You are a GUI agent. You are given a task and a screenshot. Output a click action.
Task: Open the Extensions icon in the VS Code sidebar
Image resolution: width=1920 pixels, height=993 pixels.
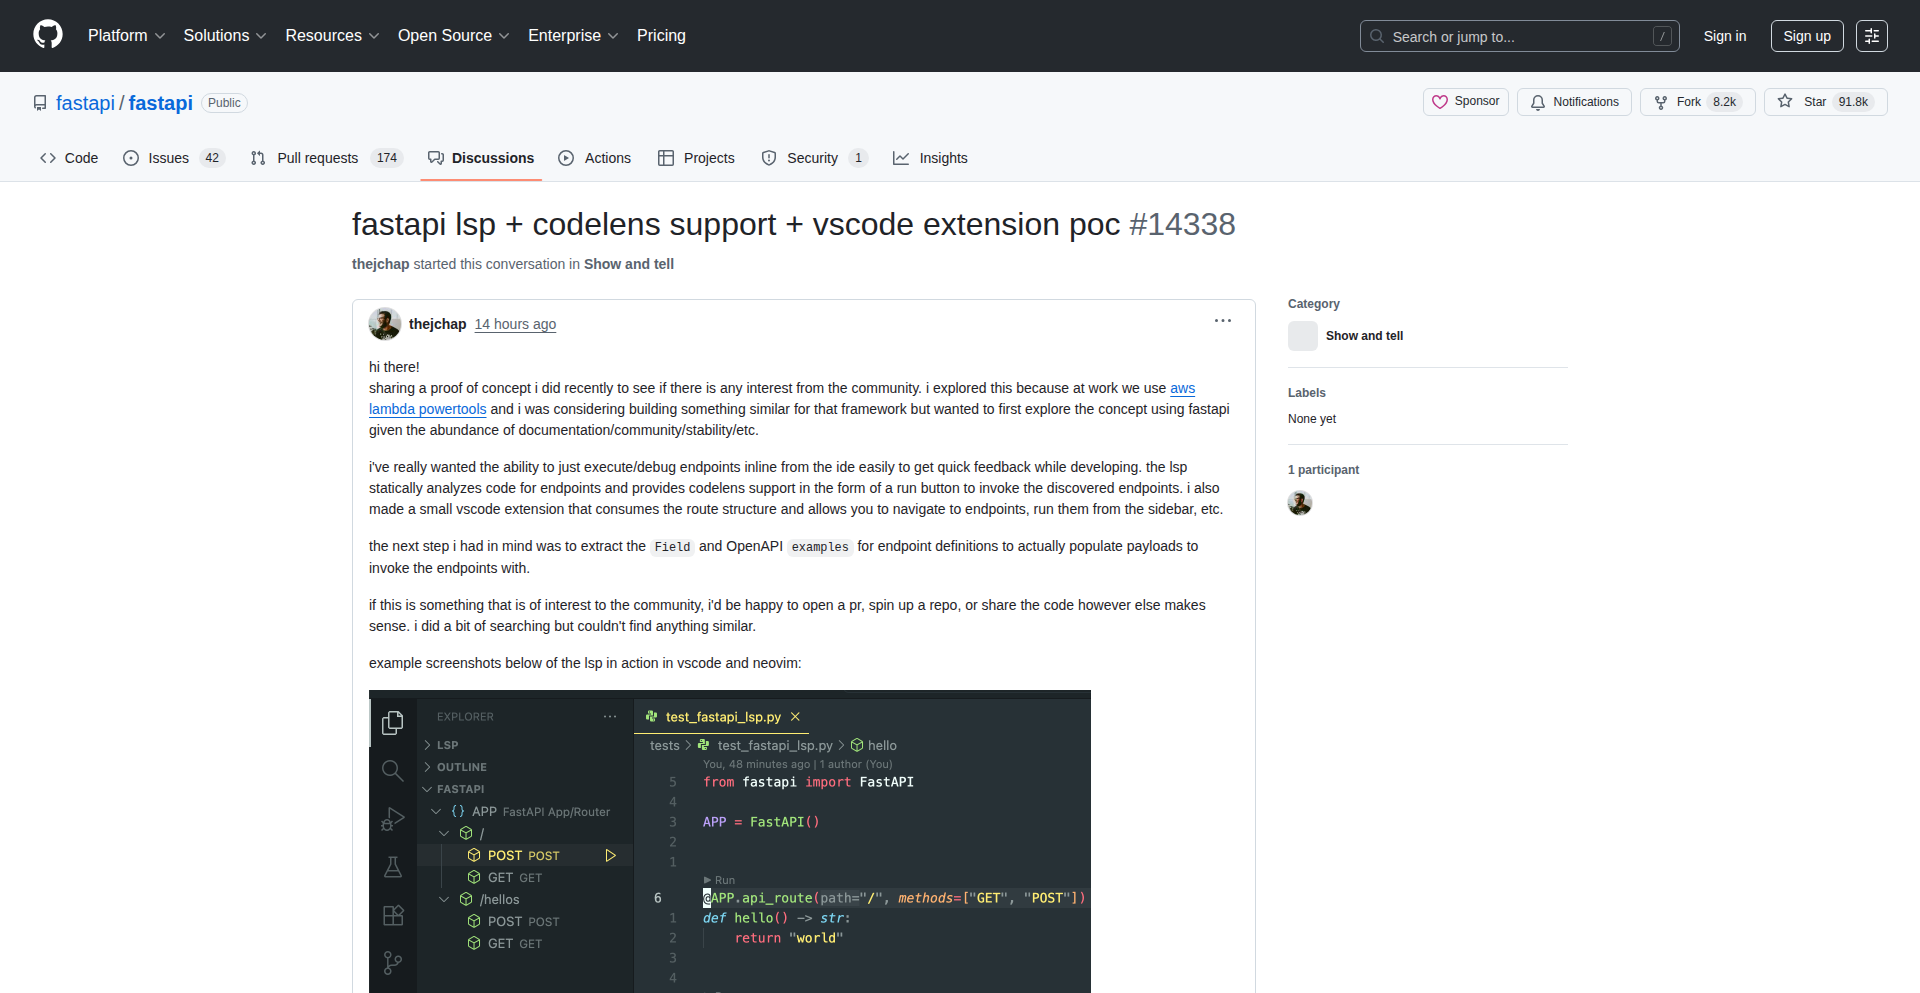coord(393,914)
